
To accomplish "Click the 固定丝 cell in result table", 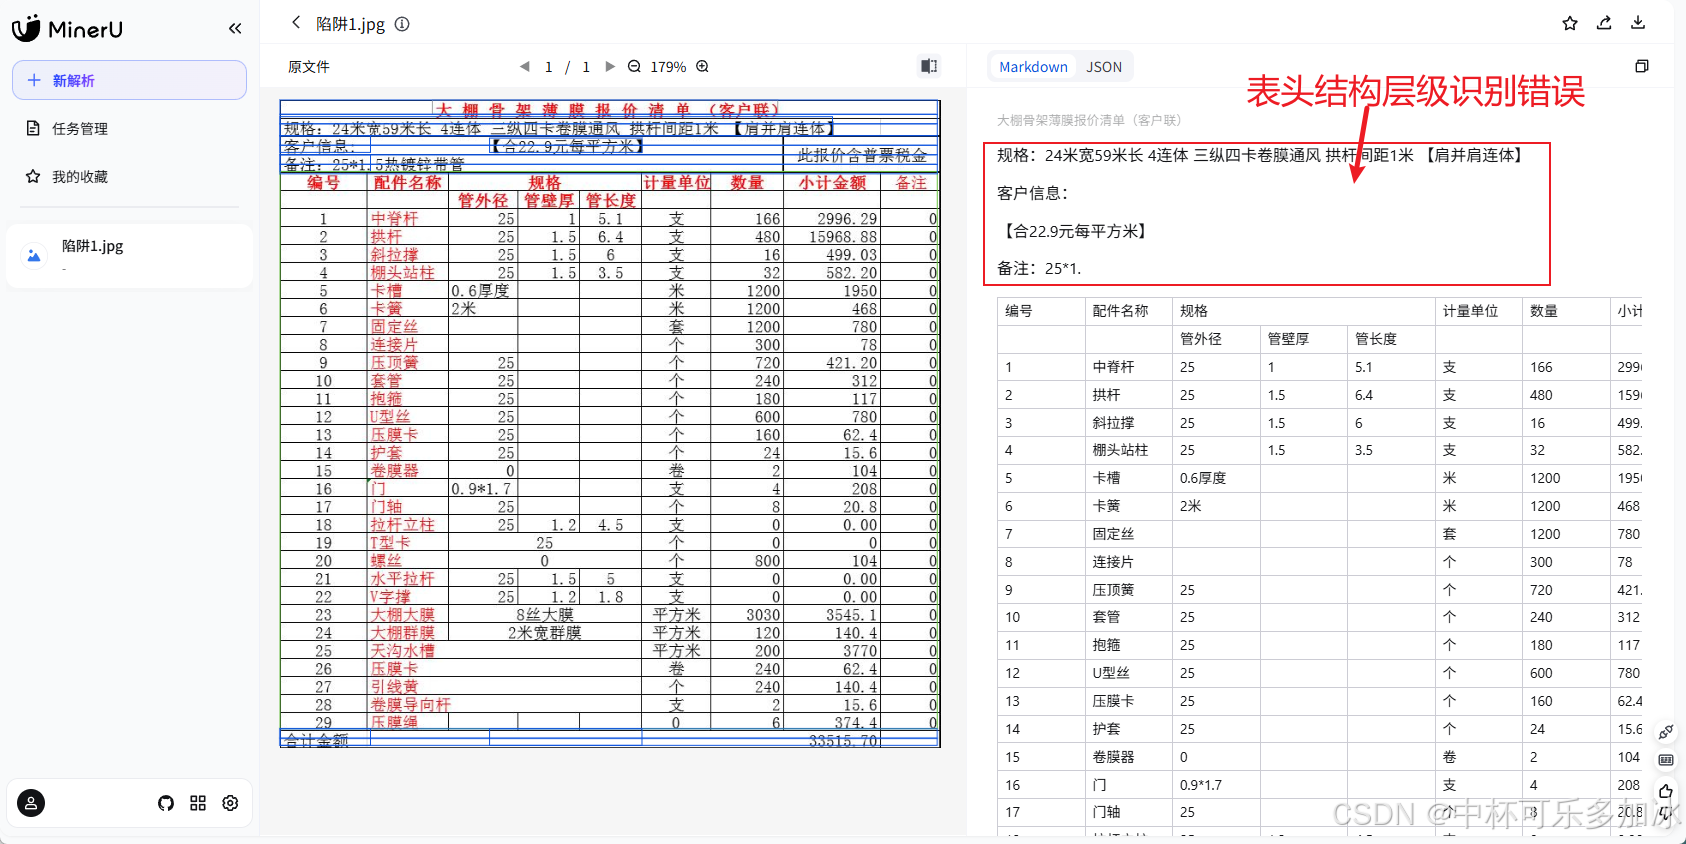I will (x=1128, y=534).
